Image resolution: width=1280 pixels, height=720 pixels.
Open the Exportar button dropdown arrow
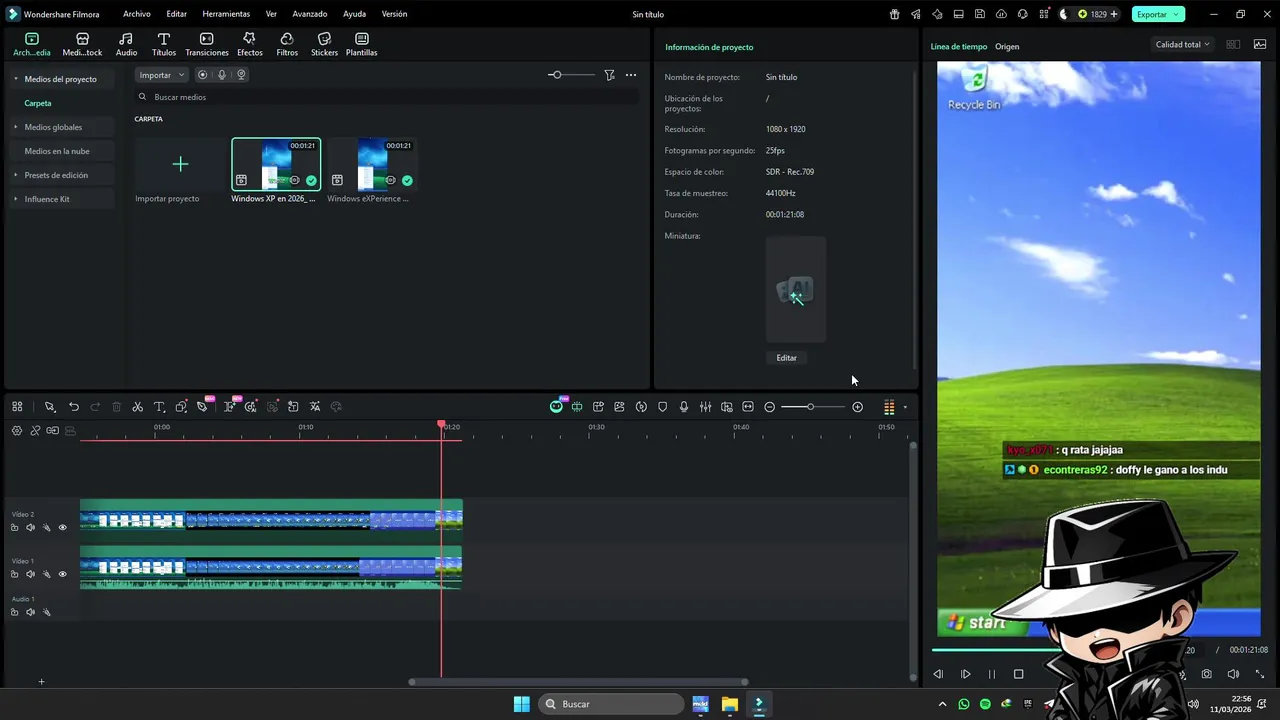click(1177, 14)
